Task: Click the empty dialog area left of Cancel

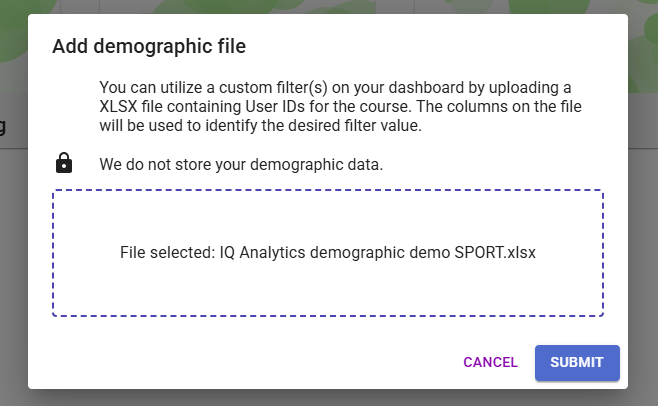Action: (x=250, y=362)
